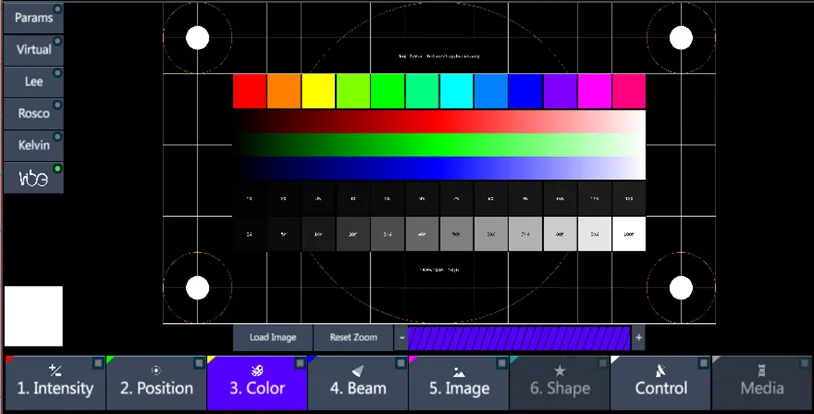The height and width of the screenshot is (414, 814).
Task: Toggle the Position tab corner checkbox
Action: point(199,363)
